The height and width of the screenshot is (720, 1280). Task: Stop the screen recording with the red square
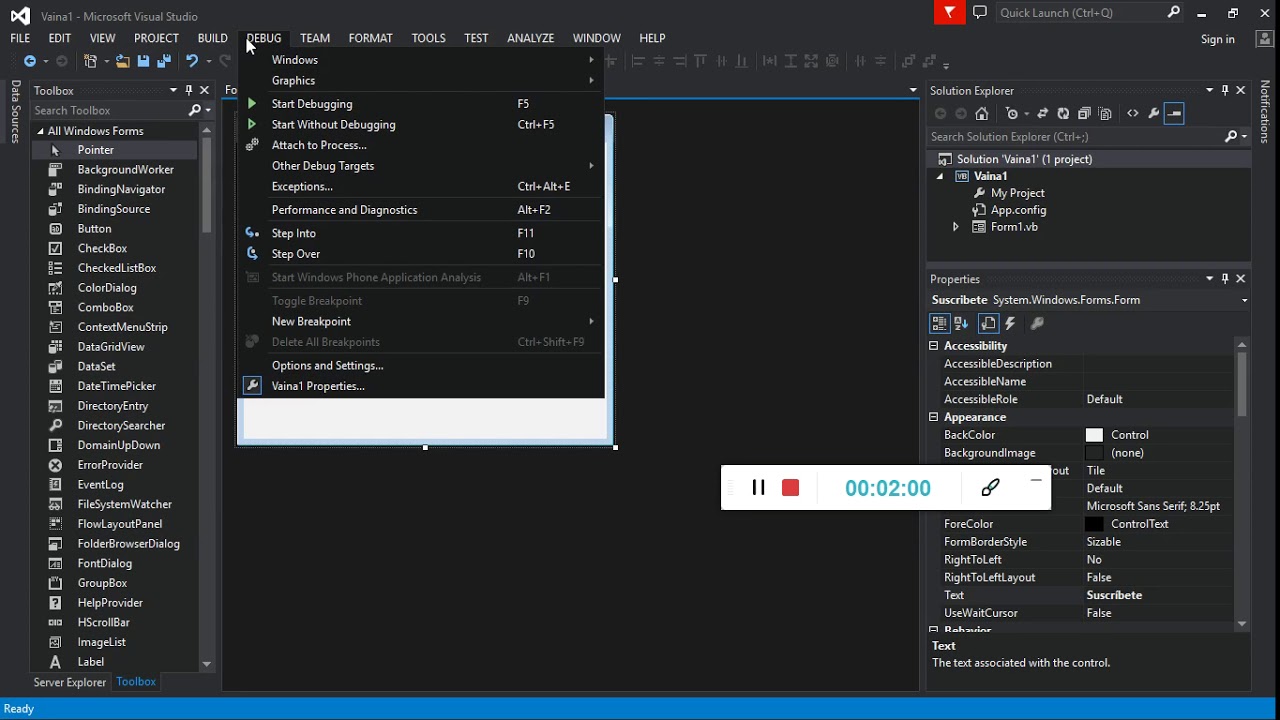(x=791, y=487)
